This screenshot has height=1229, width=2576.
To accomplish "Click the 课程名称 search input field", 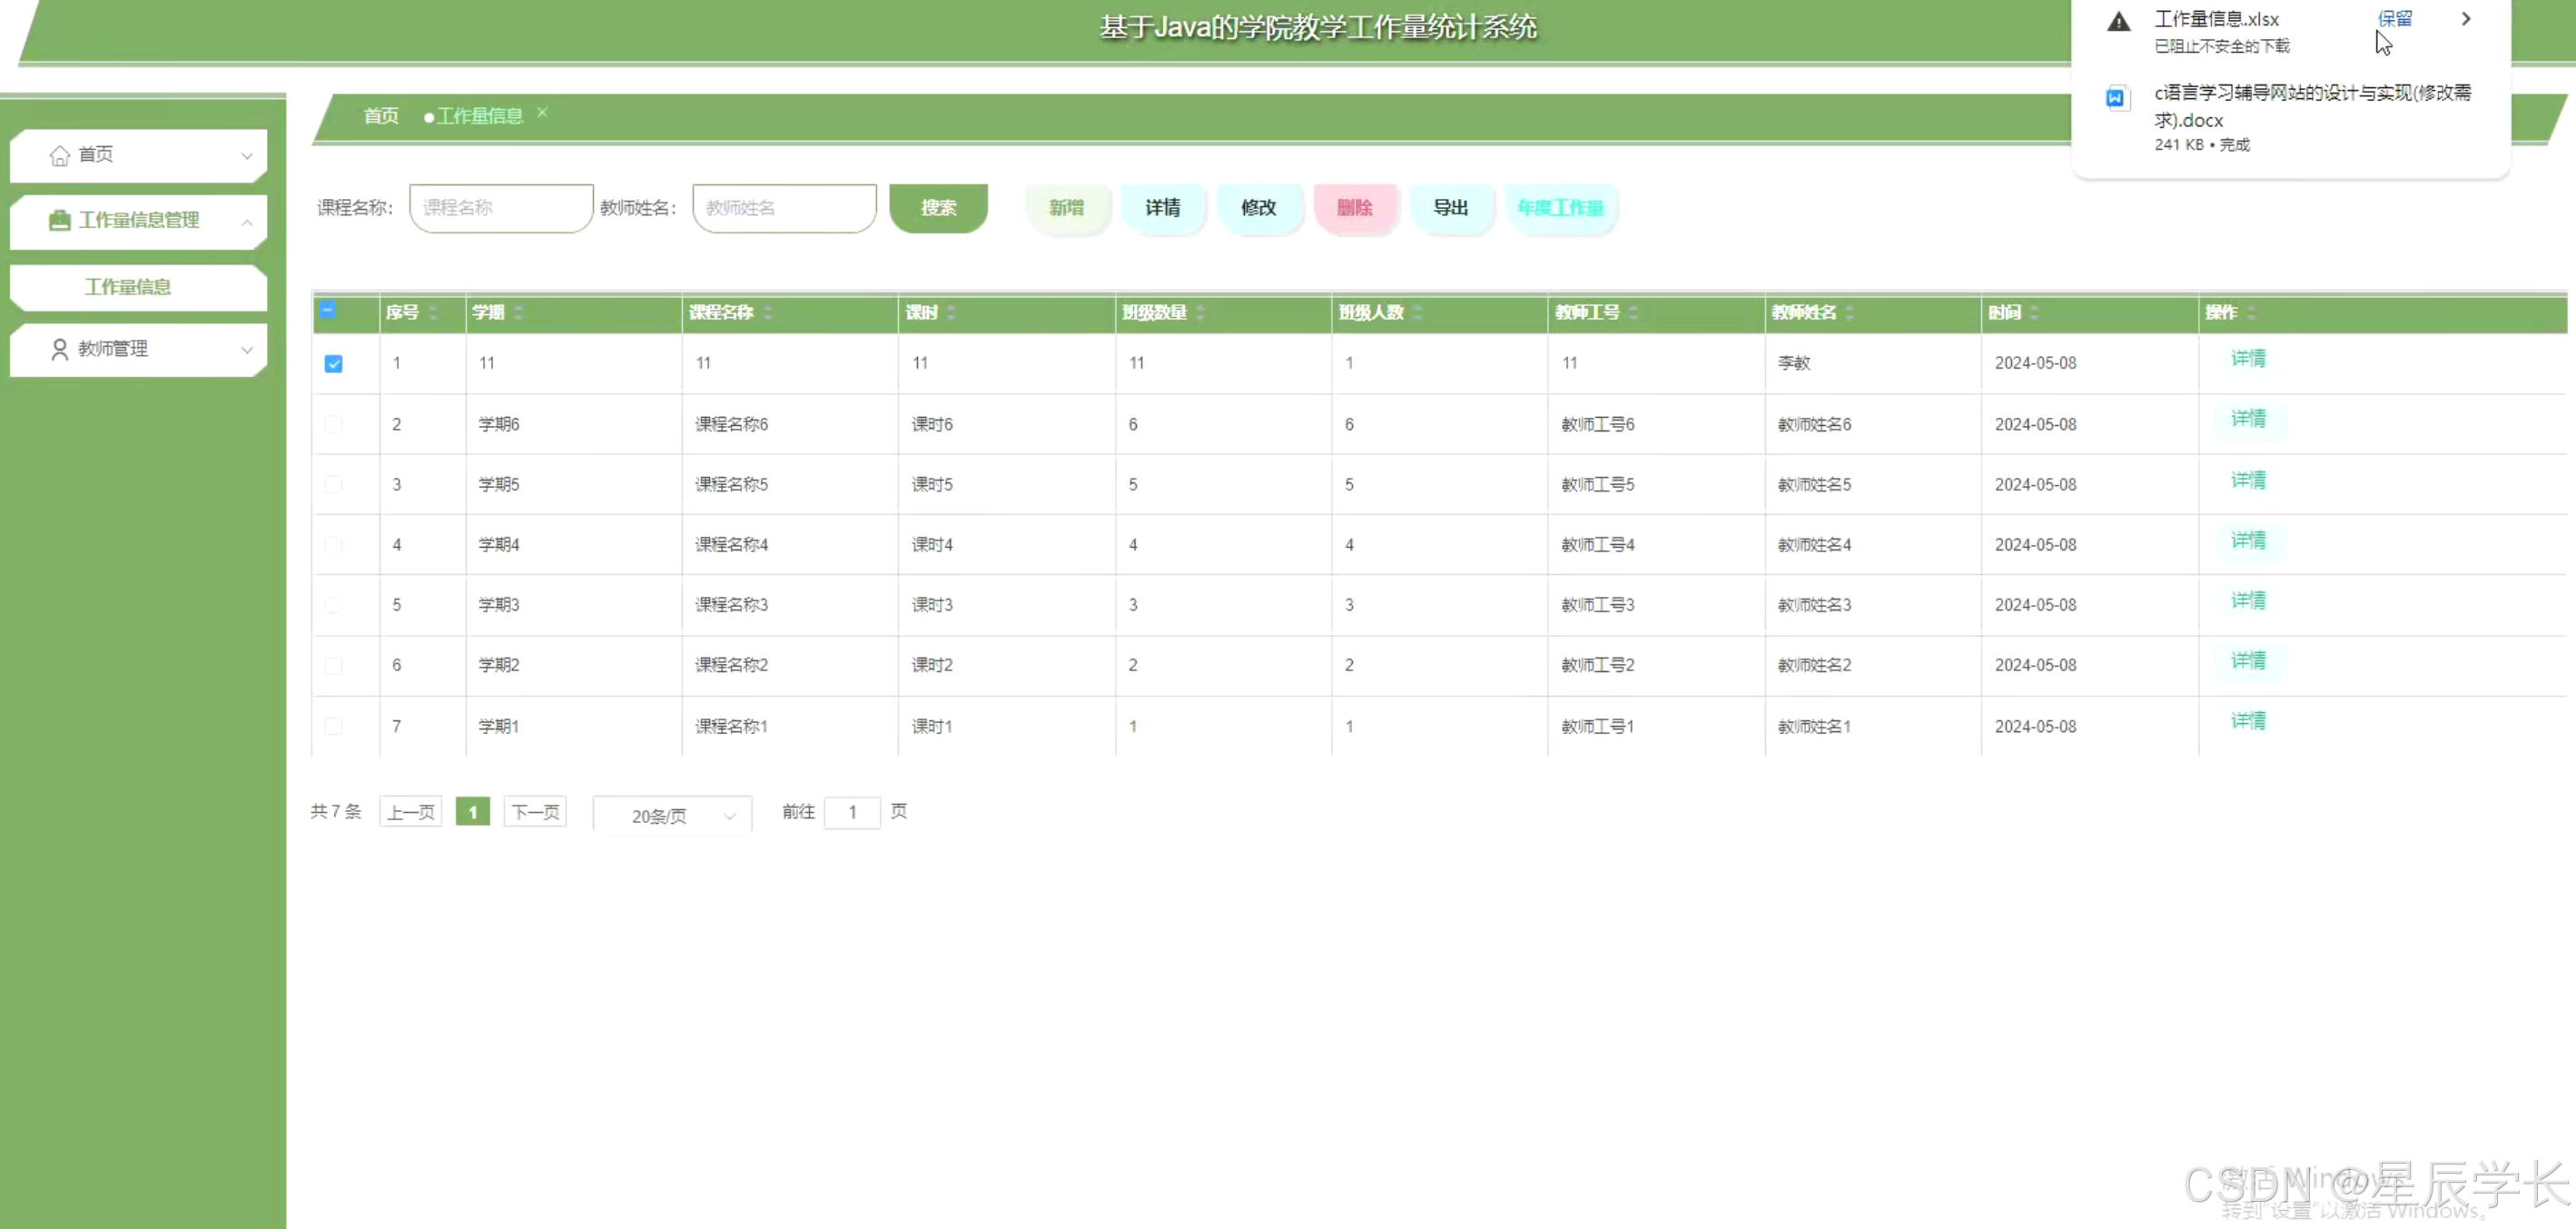I will point(501,208).
